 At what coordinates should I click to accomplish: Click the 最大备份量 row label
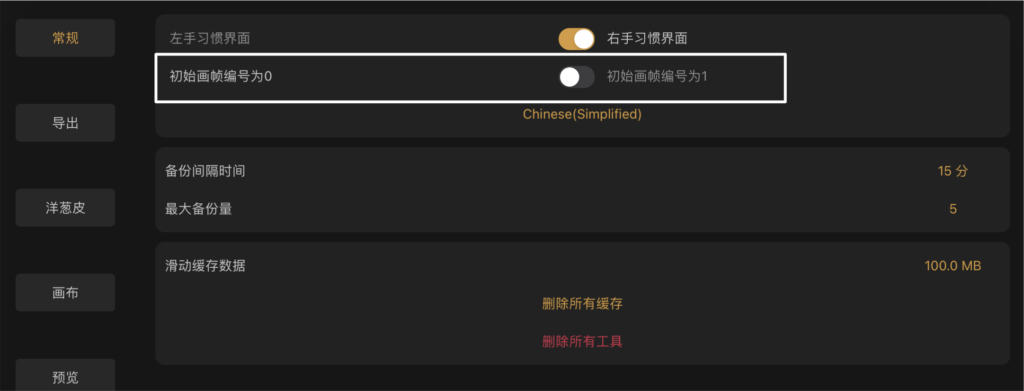pos(199,210)
